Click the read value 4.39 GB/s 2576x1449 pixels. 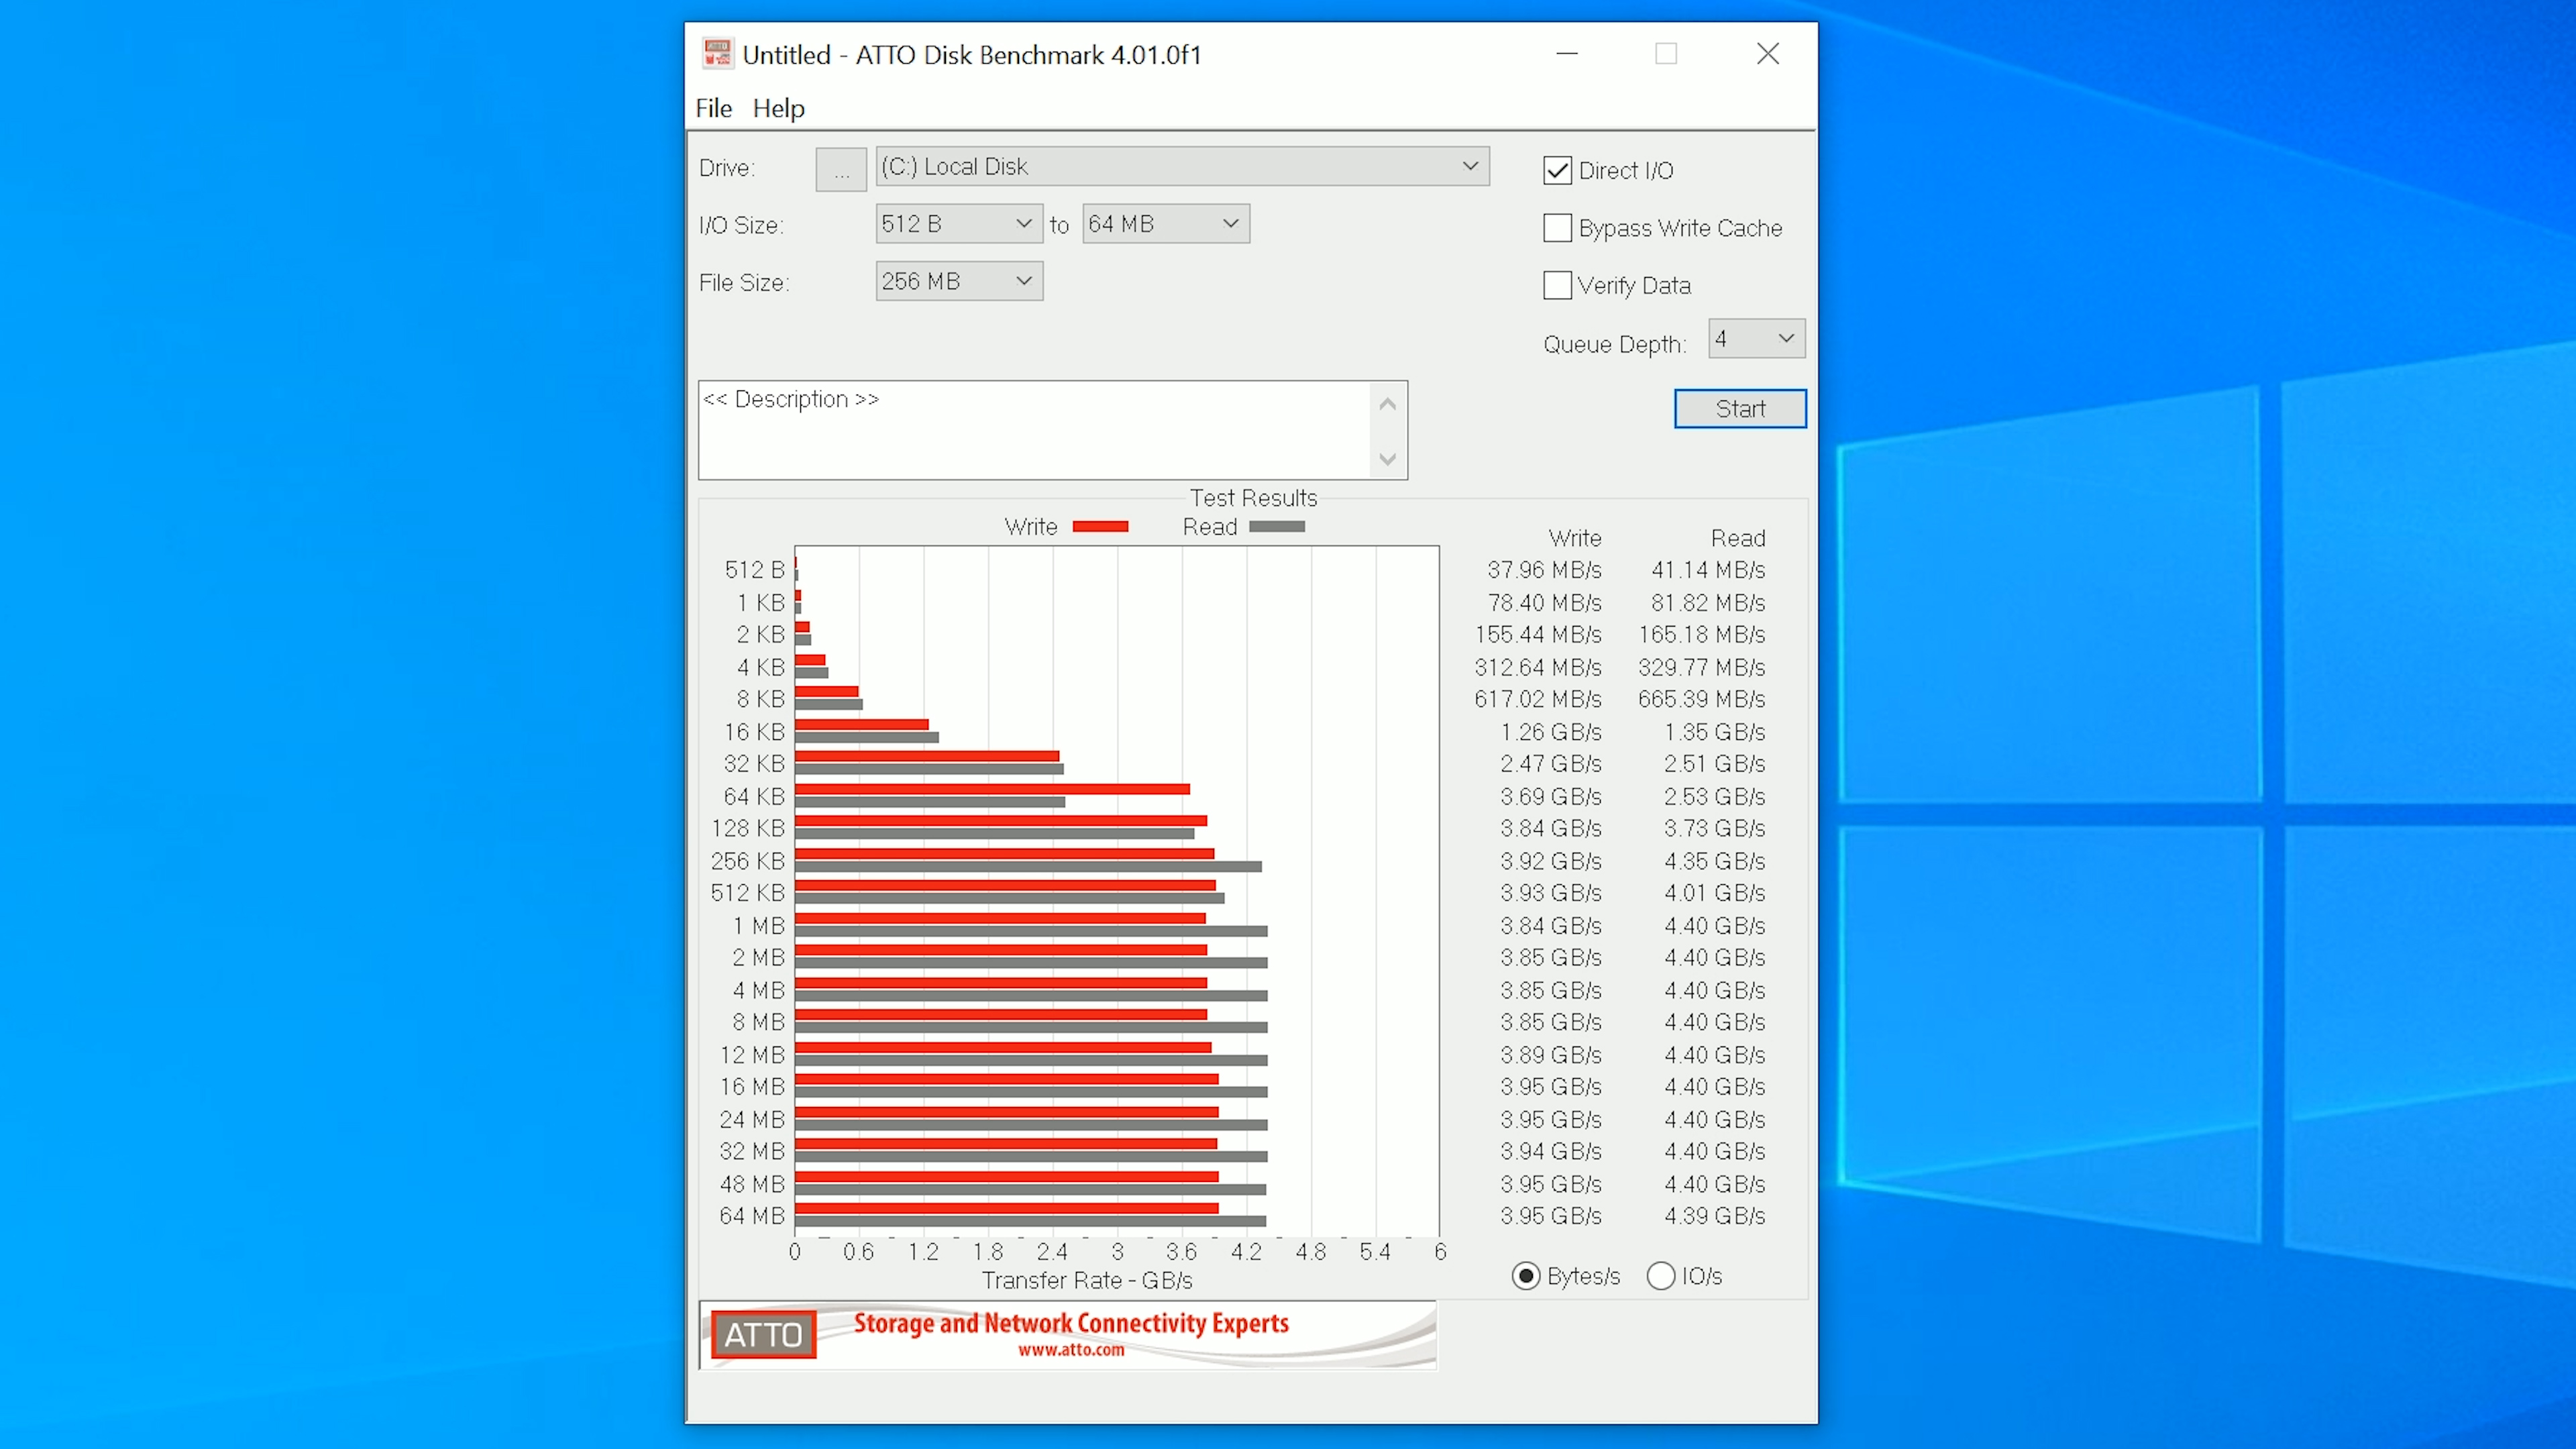1714,1216
